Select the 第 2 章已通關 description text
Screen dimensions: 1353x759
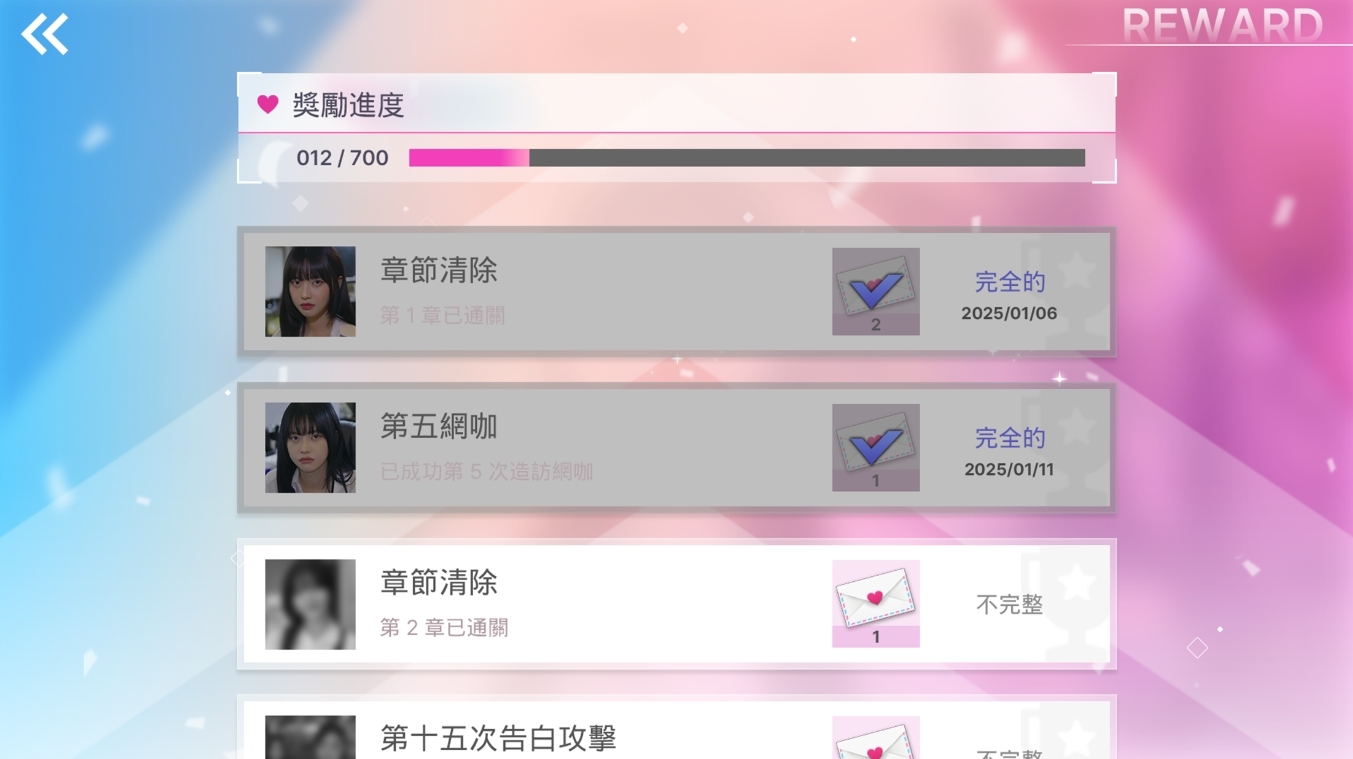pyautogui.click(x=444, y=628)
